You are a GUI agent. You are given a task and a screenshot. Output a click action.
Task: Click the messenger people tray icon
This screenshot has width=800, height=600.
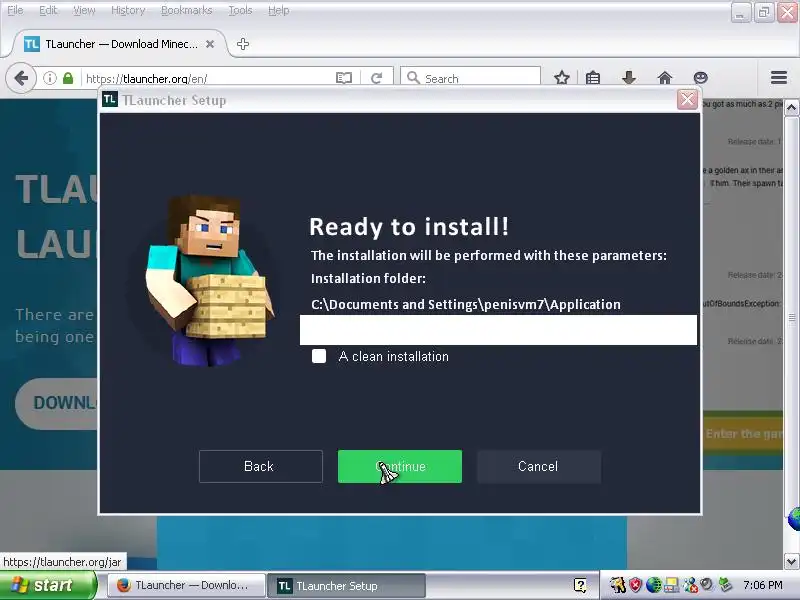tap(690, 585)
